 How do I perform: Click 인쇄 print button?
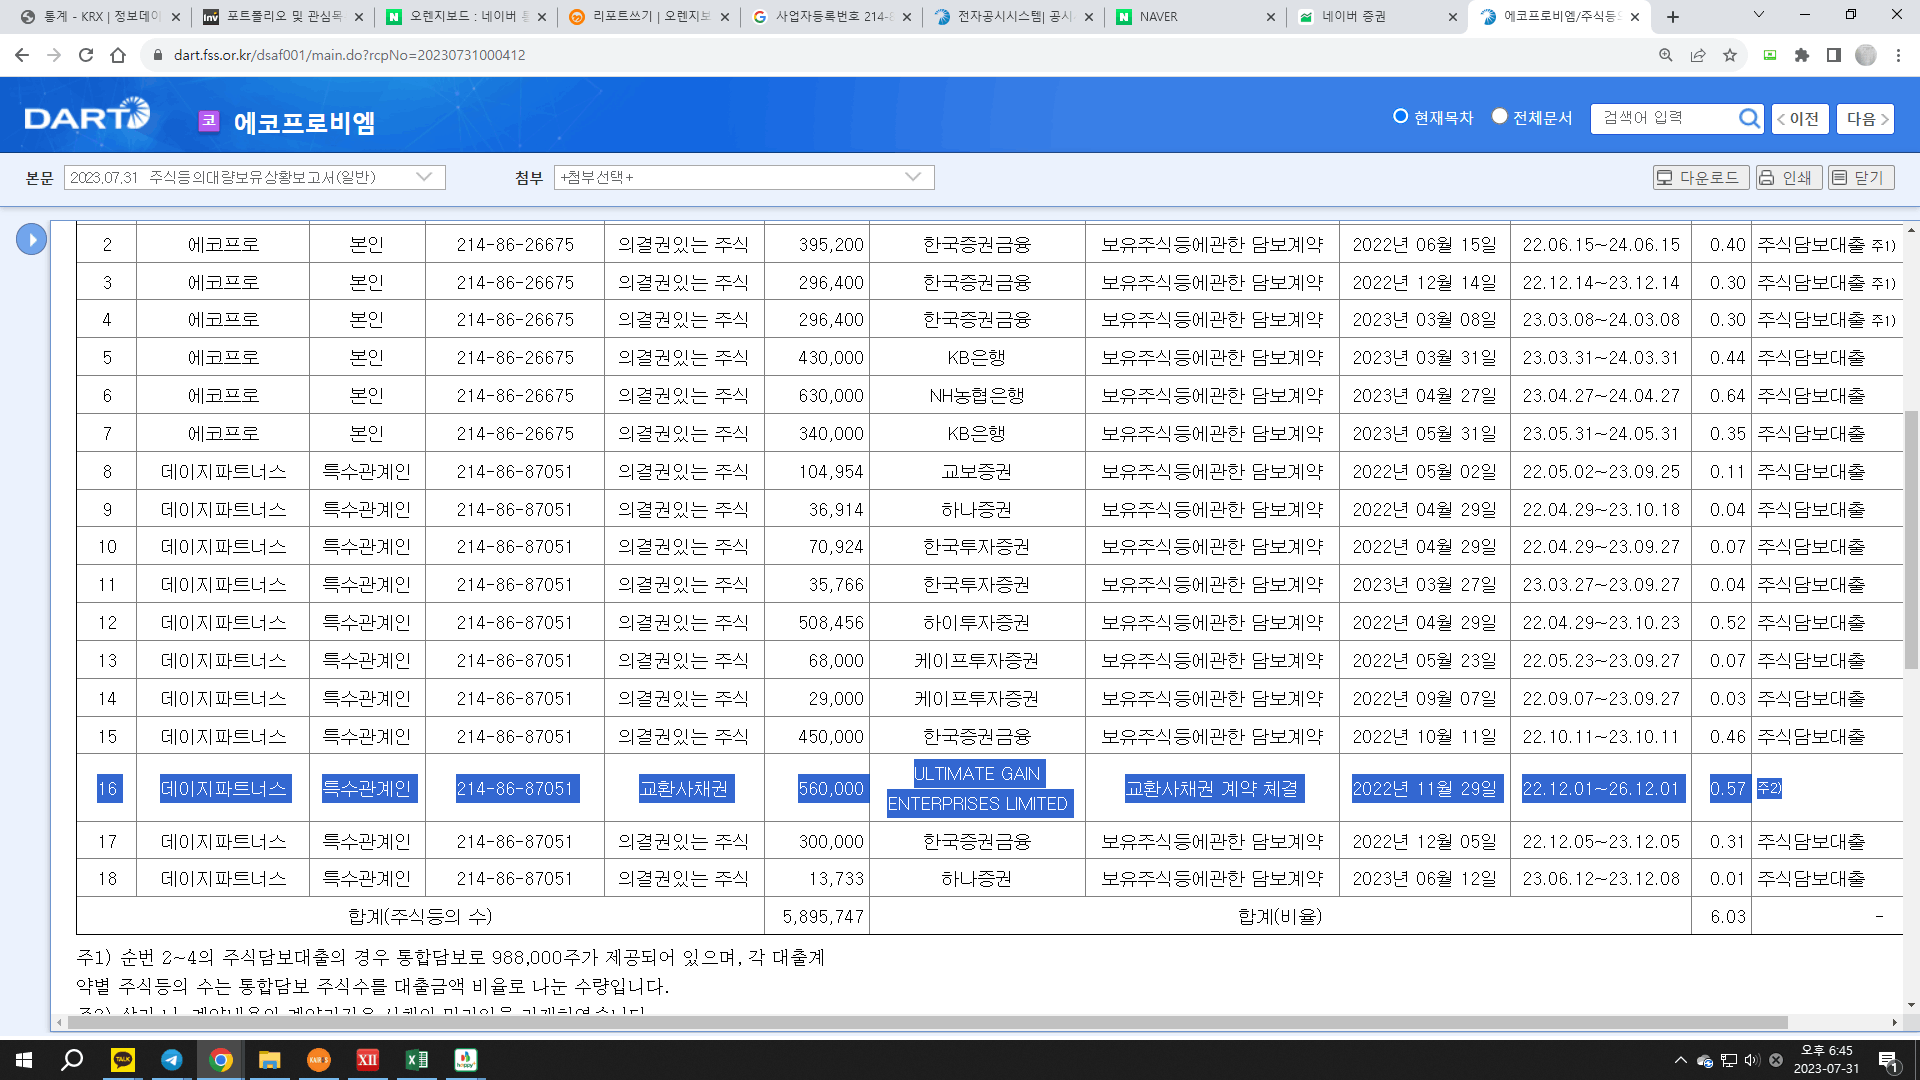tap(1788, 177)
